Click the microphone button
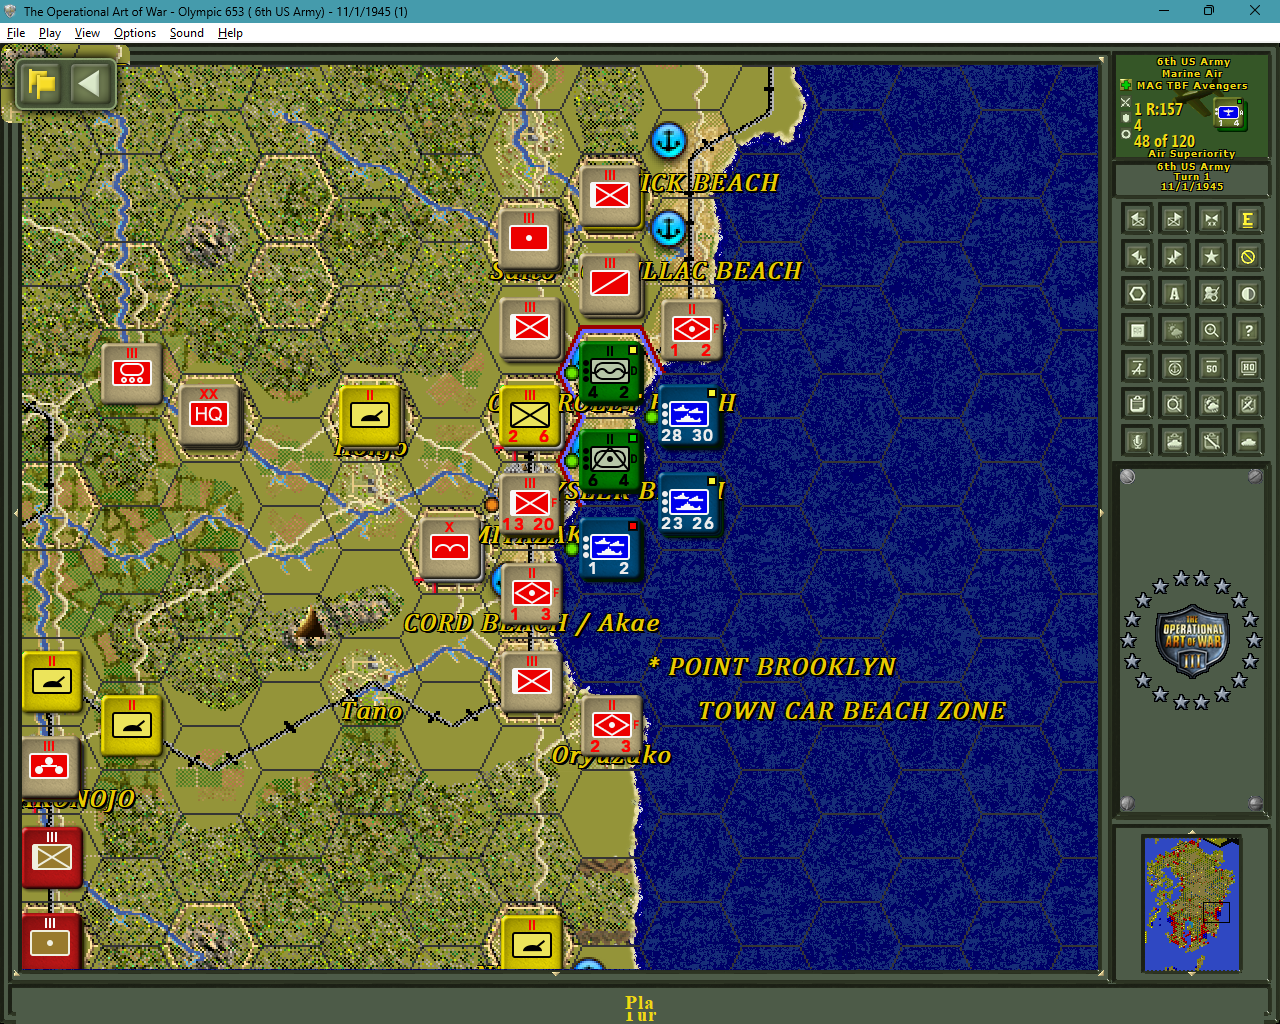1280x1024 pixels. pyautogui.click(x=1138, y=440)
